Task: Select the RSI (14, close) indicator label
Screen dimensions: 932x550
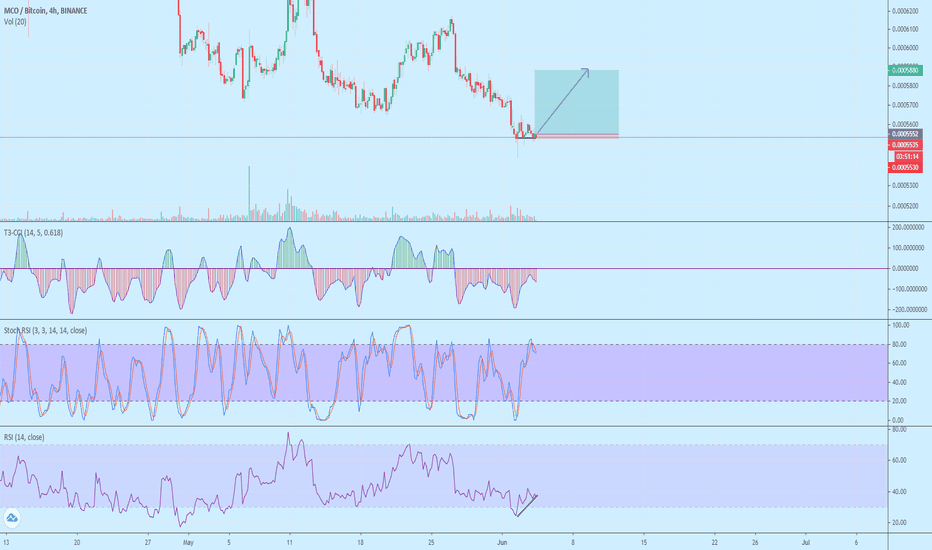Action: click(24, 437)
